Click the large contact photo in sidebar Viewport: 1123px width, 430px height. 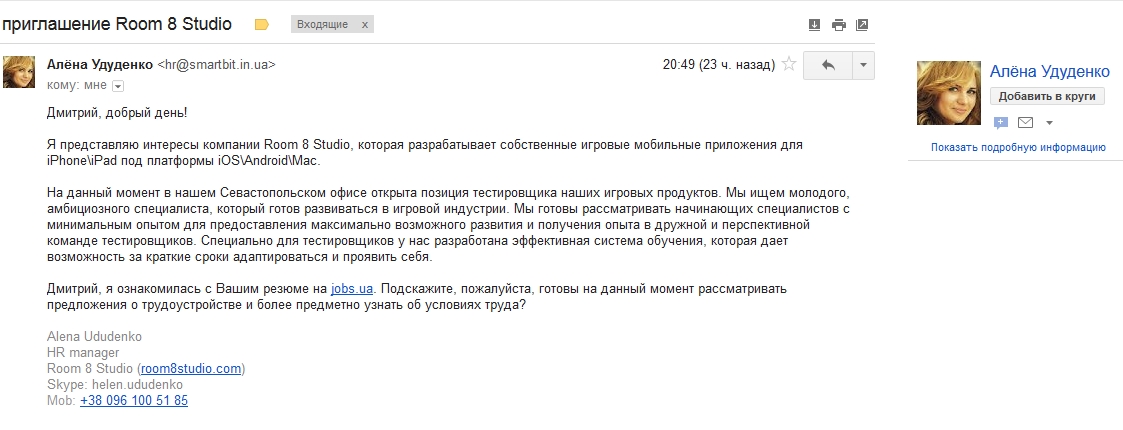coord(949,93)
